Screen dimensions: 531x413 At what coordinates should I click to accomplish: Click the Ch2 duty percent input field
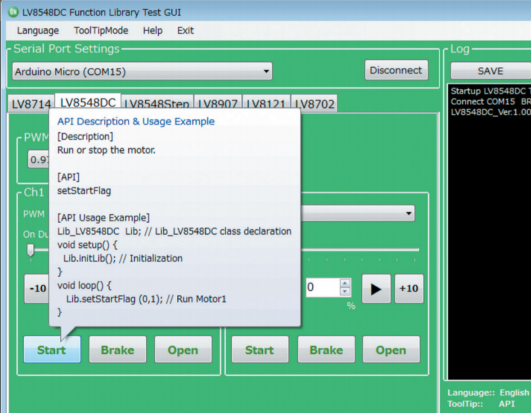(x=323, y=288)
